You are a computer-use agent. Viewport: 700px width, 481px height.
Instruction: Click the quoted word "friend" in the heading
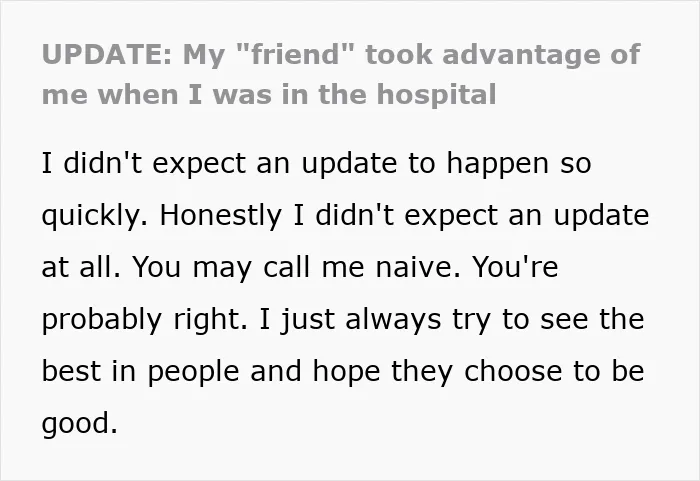click(x=294, y=54)
